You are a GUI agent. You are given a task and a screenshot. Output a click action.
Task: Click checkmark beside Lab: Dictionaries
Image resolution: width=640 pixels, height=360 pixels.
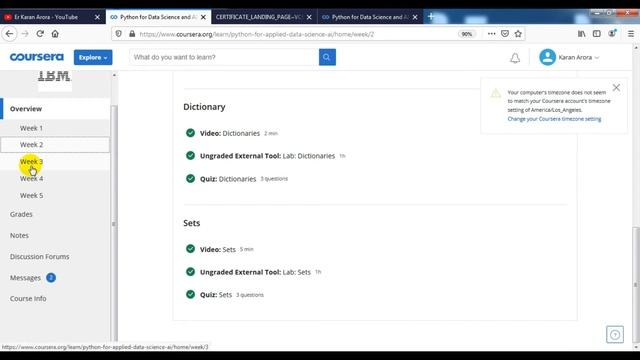(190, 156)
